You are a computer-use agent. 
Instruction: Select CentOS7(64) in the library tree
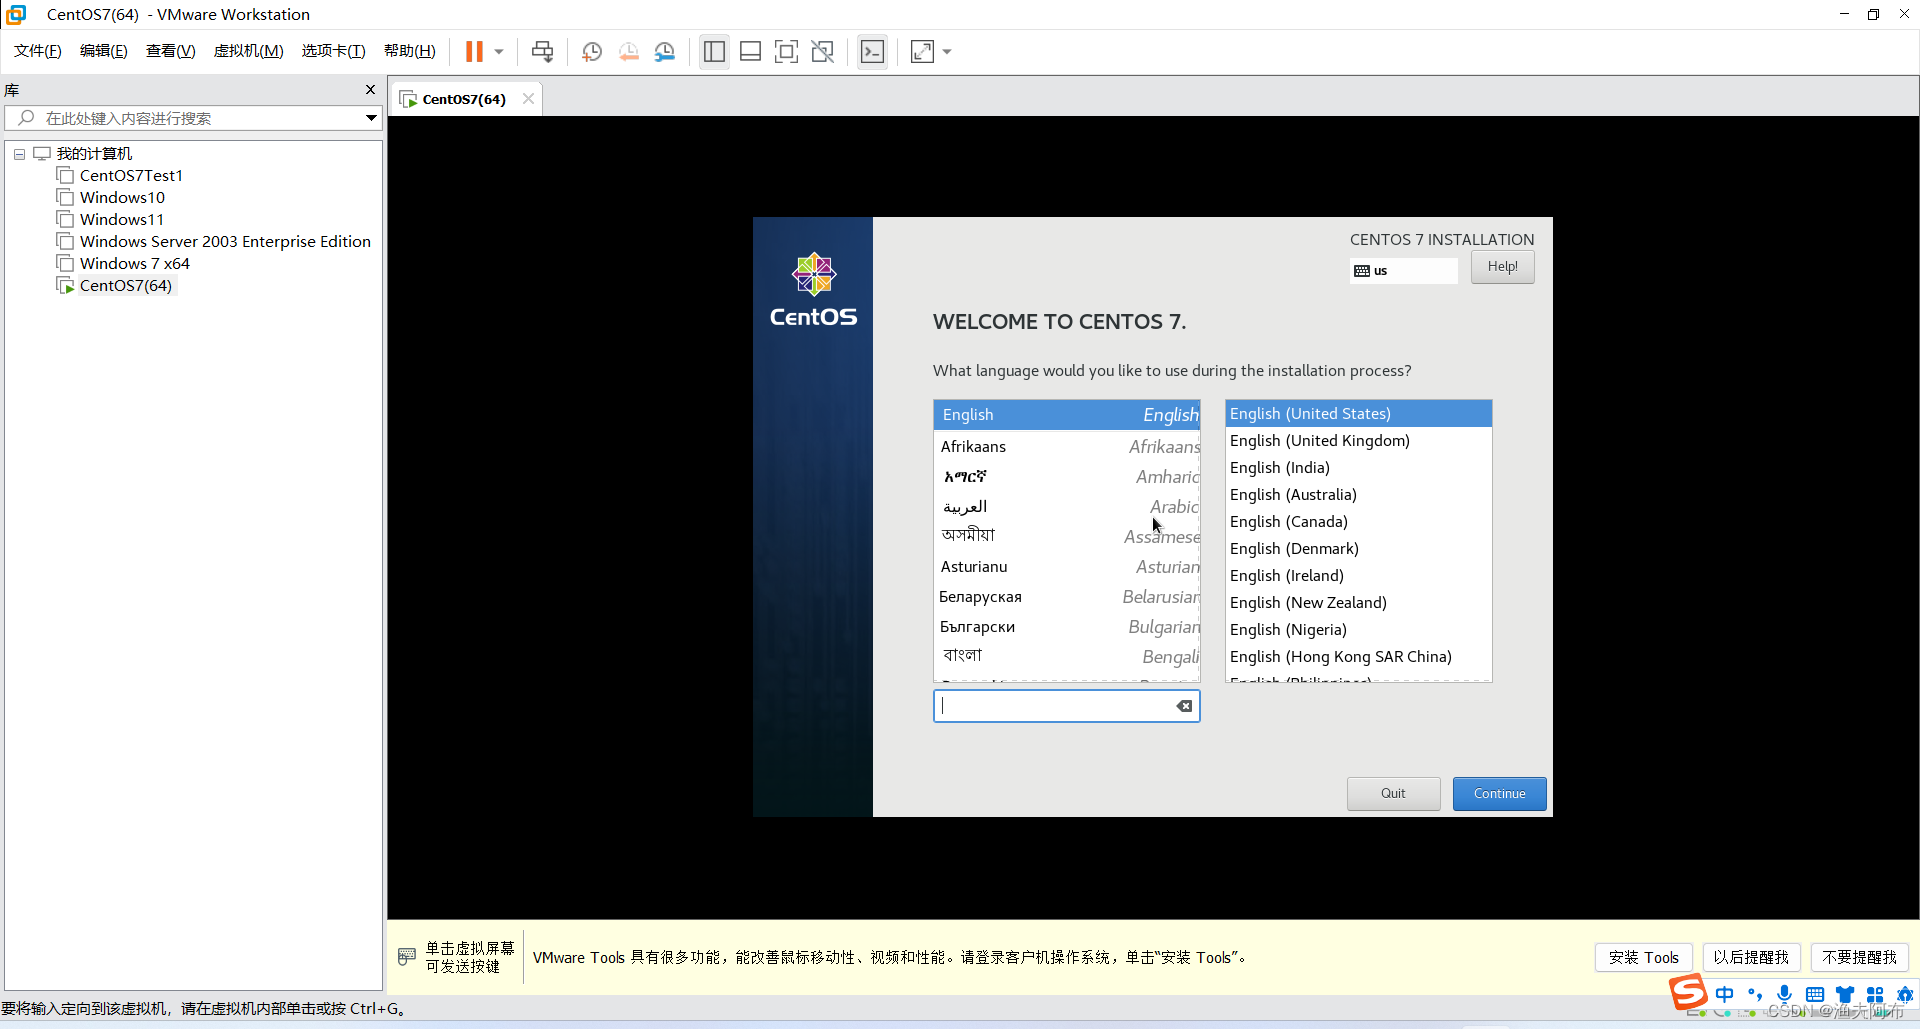125,285
